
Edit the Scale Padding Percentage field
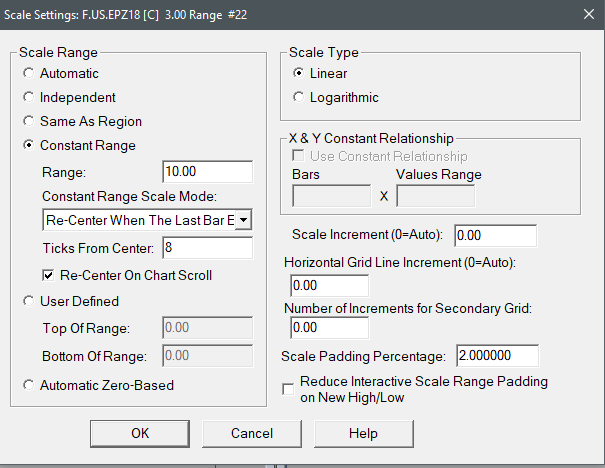pos(496,356)
